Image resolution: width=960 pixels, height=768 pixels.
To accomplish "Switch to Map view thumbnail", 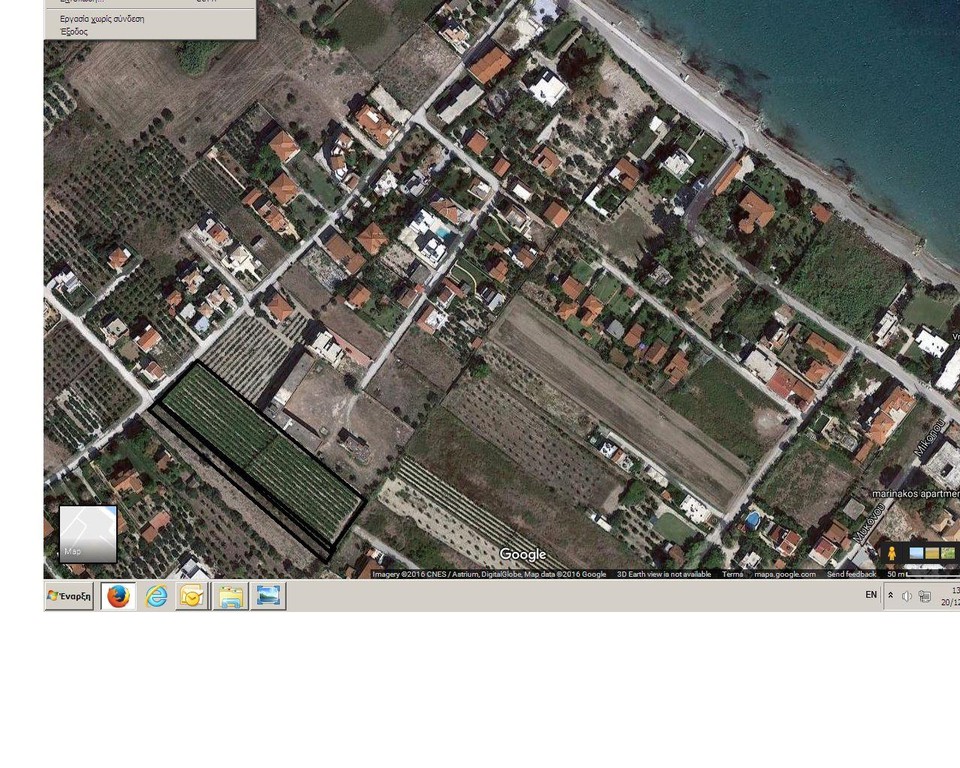I will 88,533.
